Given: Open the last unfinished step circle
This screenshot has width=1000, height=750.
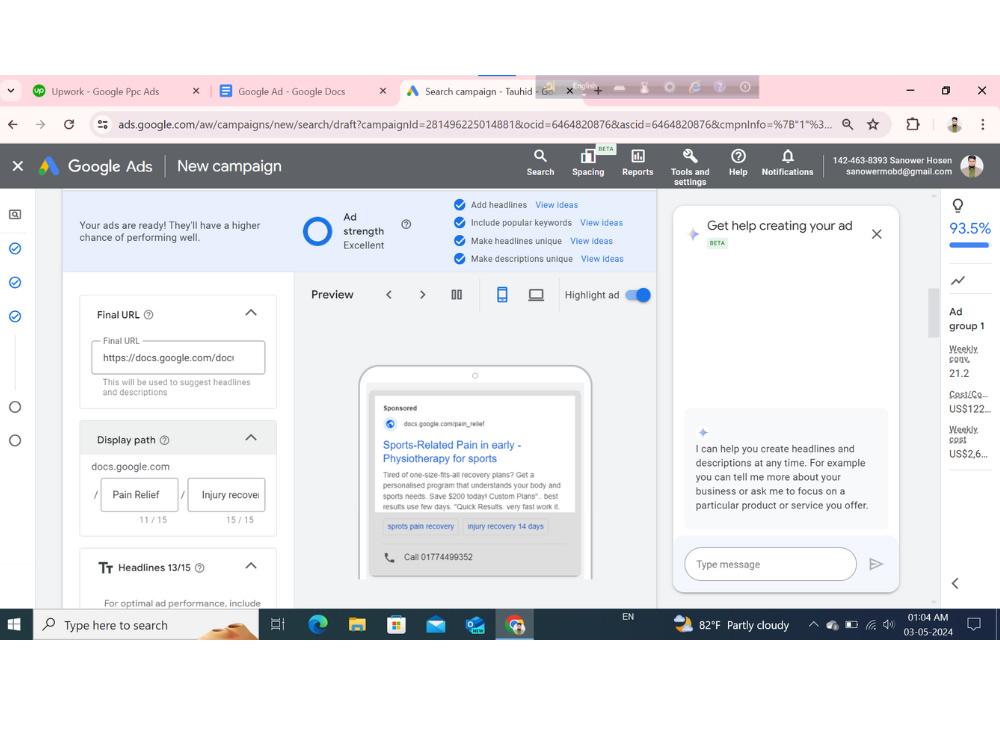Looking at the screenshot, I should (x=15, y=441).
